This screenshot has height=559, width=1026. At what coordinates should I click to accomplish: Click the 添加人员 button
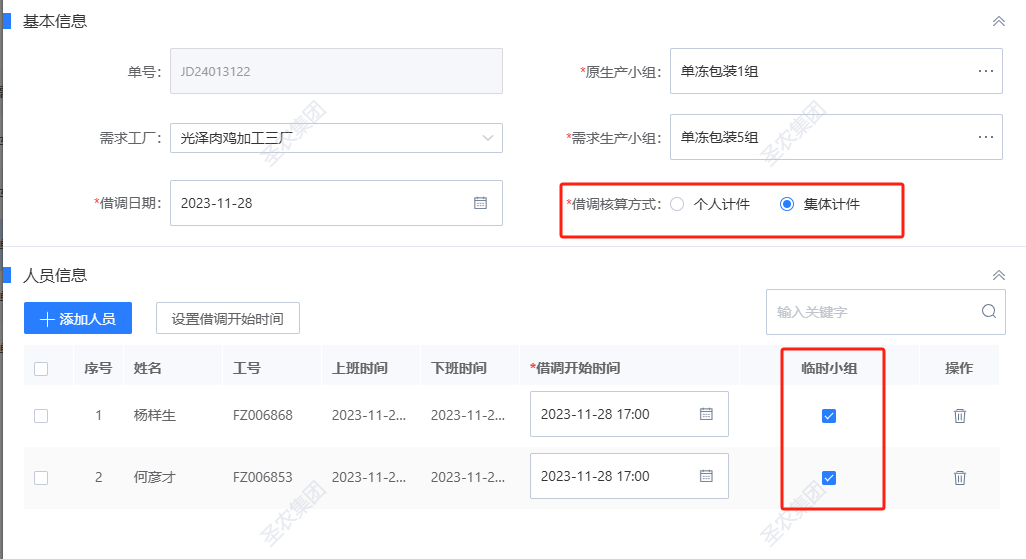coord(78,319)
